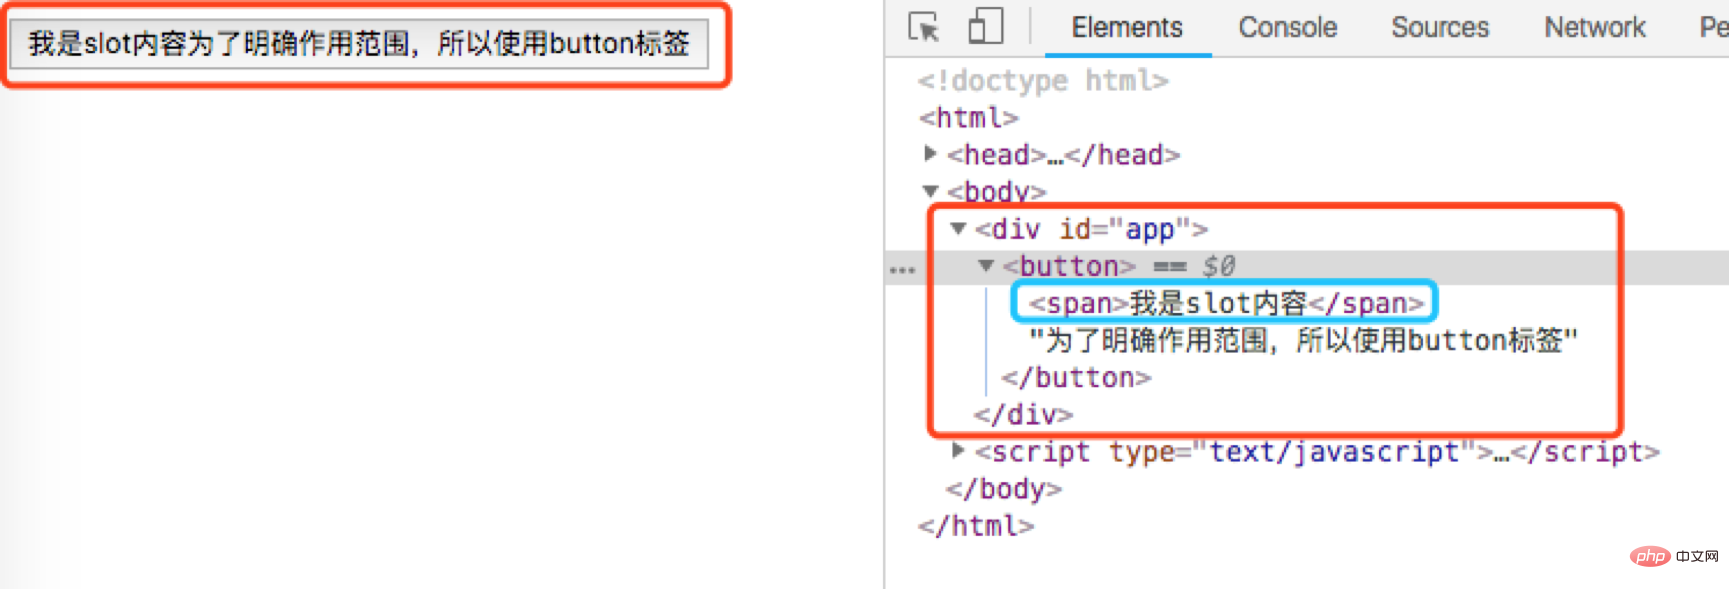Collapse the div id="app" node
Screen dimensions: 1729x589
[958, 229]
